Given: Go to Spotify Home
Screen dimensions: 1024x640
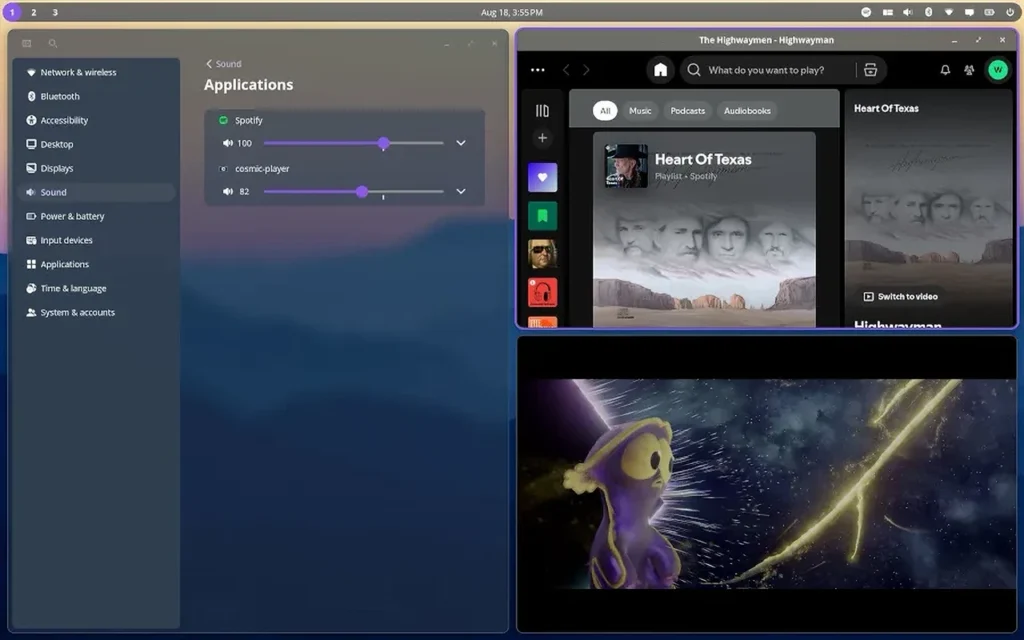Looking at the screenshot, I should pyautogui.click(x=660, y=70).
